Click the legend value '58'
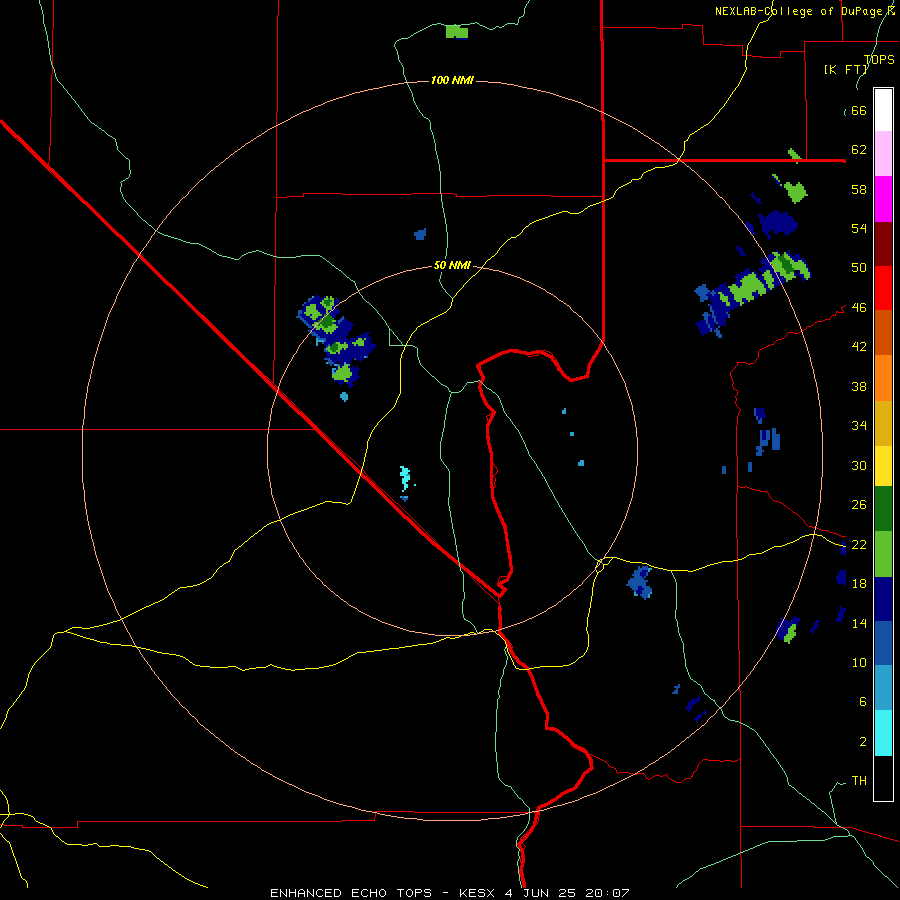Screen dimensions: 900x900 [859, 189]
